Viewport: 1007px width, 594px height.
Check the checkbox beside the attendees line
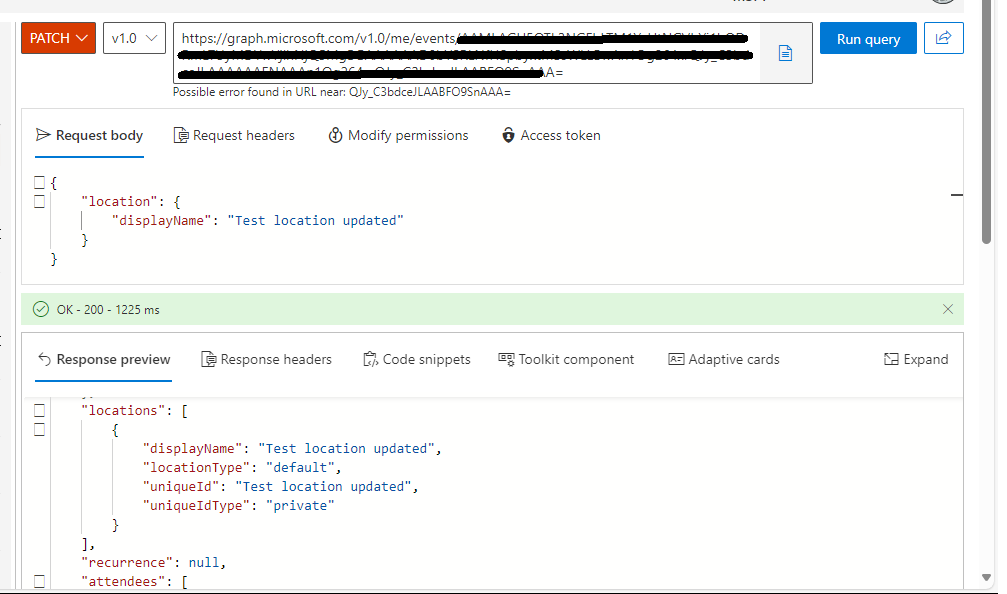click(40, 580)
